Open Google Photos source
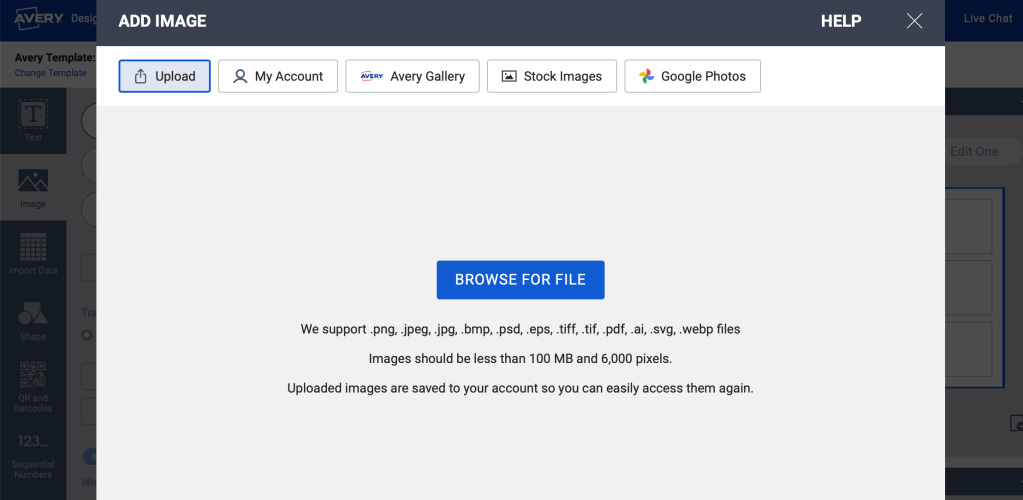The image size is (1023, 500). [692, 76]
